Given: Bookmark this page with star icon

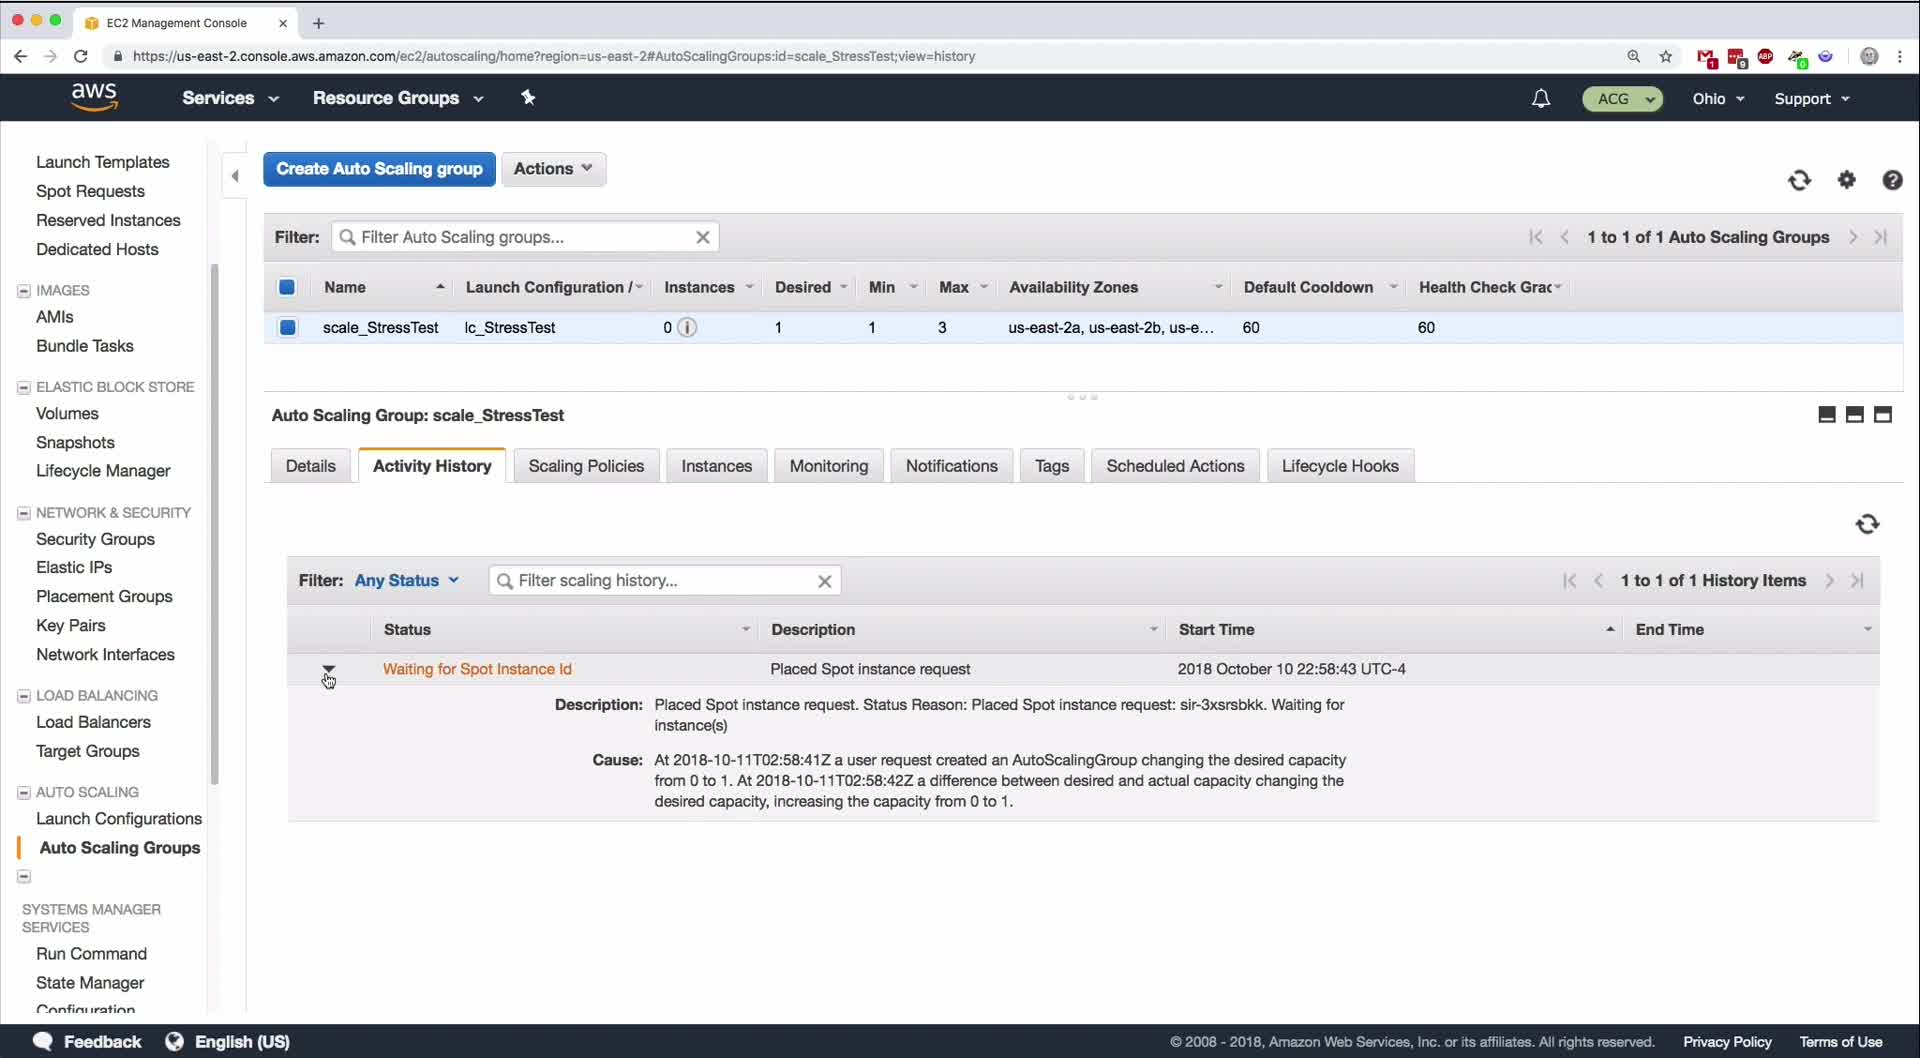Looking at the screenshot, I should (1666, 56).
